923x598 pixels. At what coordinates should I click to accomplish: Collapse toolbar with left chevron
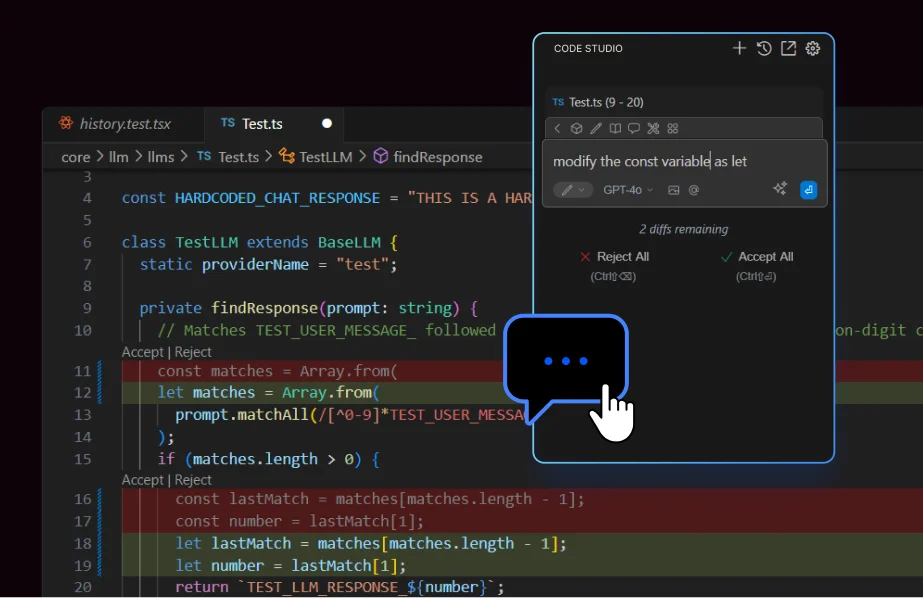(x=557, y=128)
